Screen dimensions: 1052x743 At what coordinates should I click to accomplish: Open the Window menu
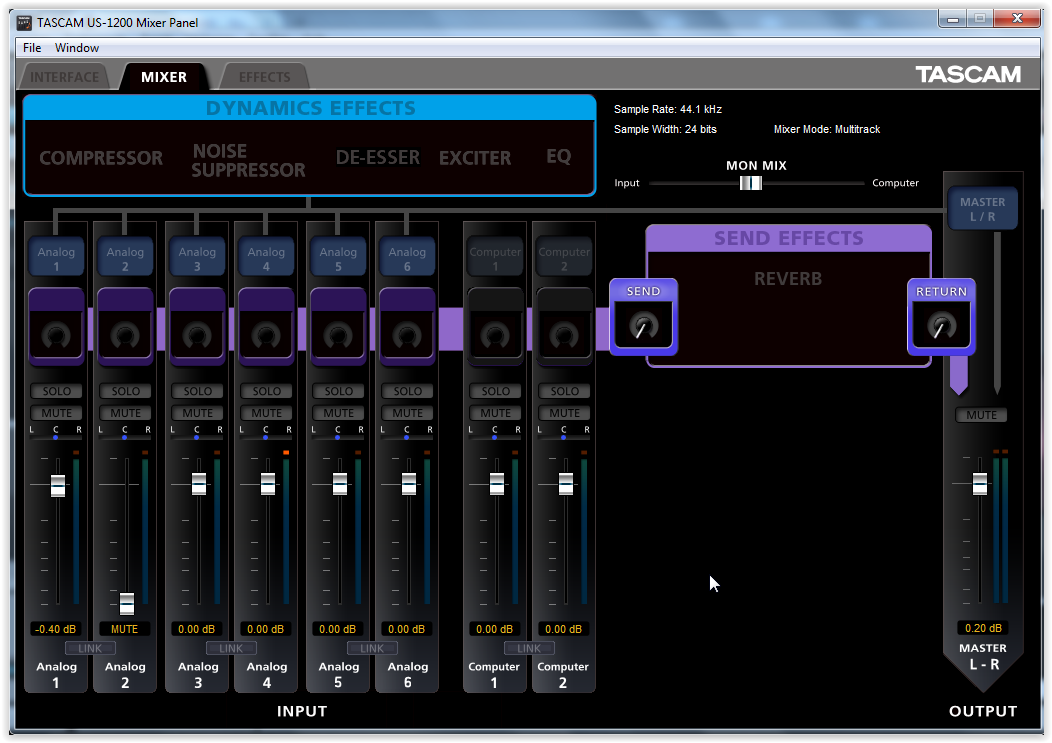click(x=77, y=48)
